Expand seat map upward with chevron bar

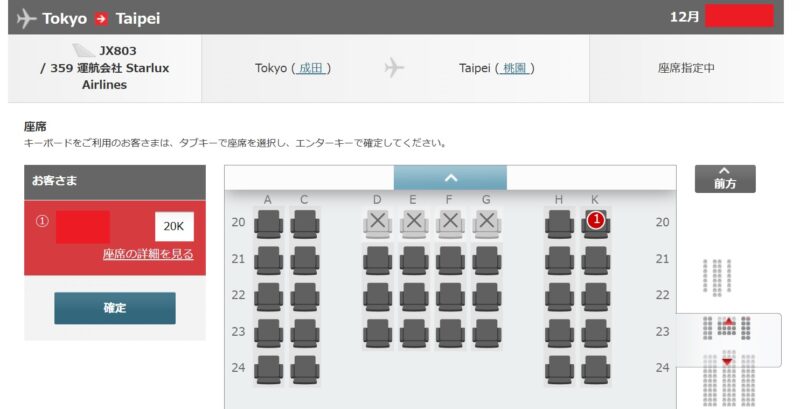(x=450, y=178)
